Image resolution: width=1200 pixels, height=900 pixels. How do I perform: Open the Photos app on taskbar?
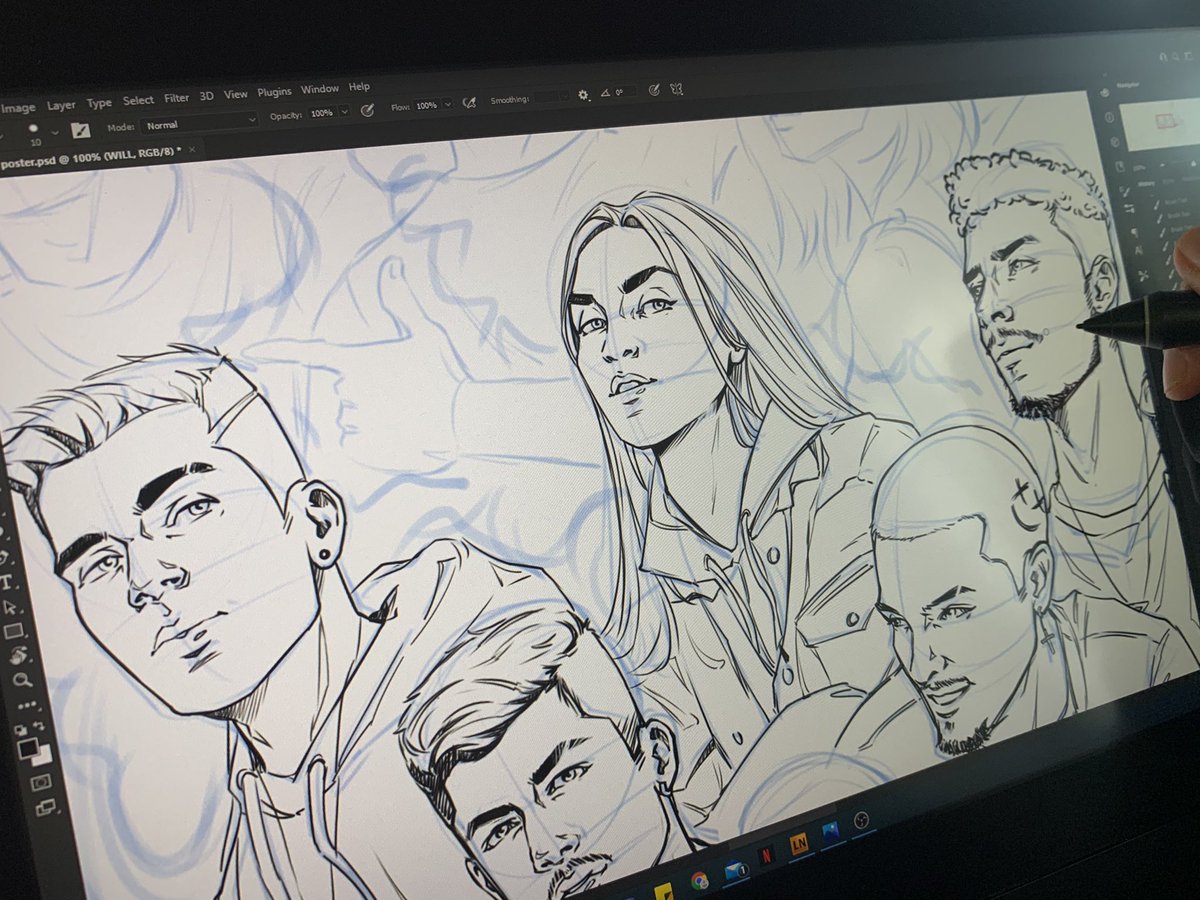[831, 831]
